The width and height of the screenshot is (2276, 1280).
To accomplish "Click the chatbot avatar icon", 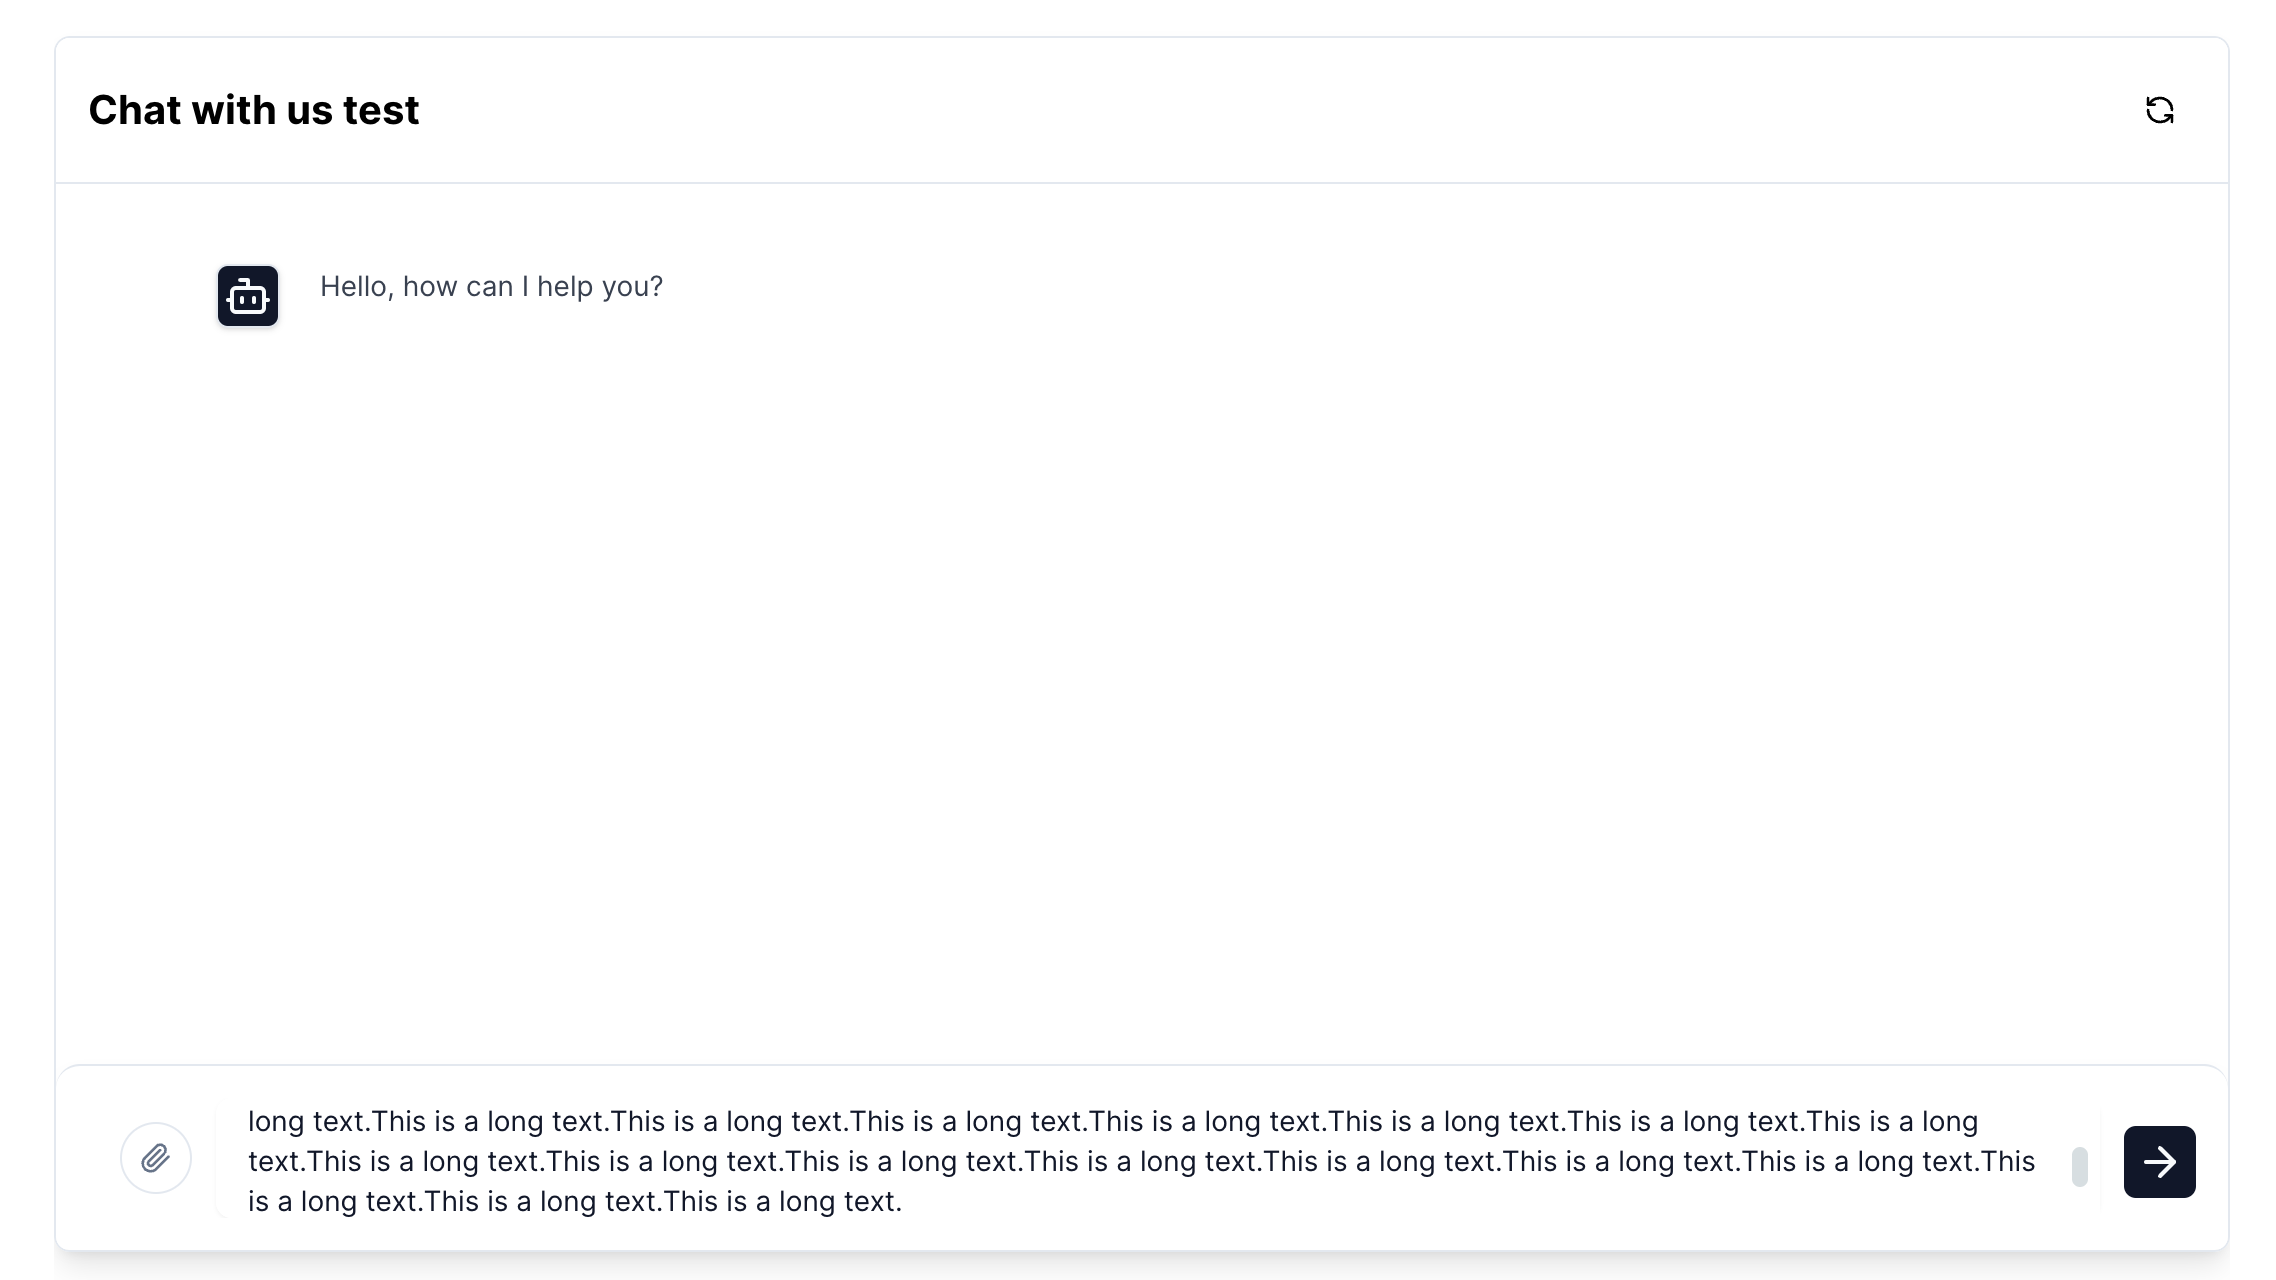I will 248,296.
